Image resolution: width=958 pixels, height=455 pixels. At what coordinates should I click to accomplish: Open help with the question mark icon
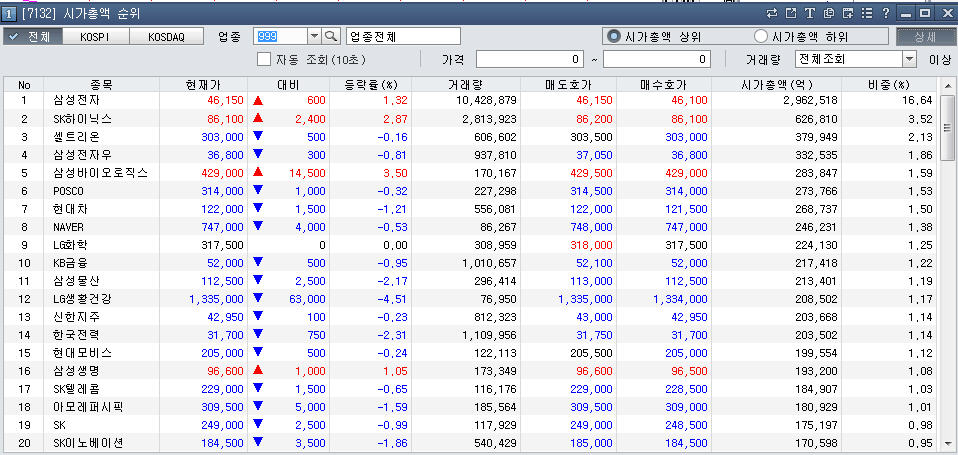tap(886, 13)
